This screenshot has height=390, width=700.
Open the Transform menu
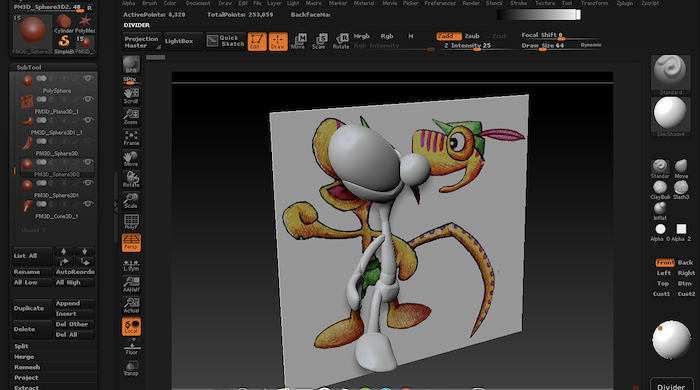594,3
